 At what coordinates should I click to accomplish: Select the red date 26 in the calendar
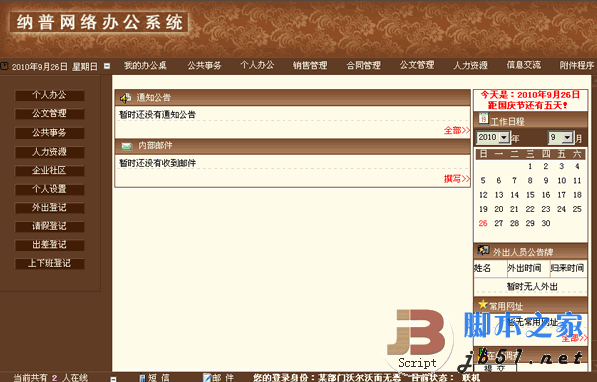(x=483, y=223)
